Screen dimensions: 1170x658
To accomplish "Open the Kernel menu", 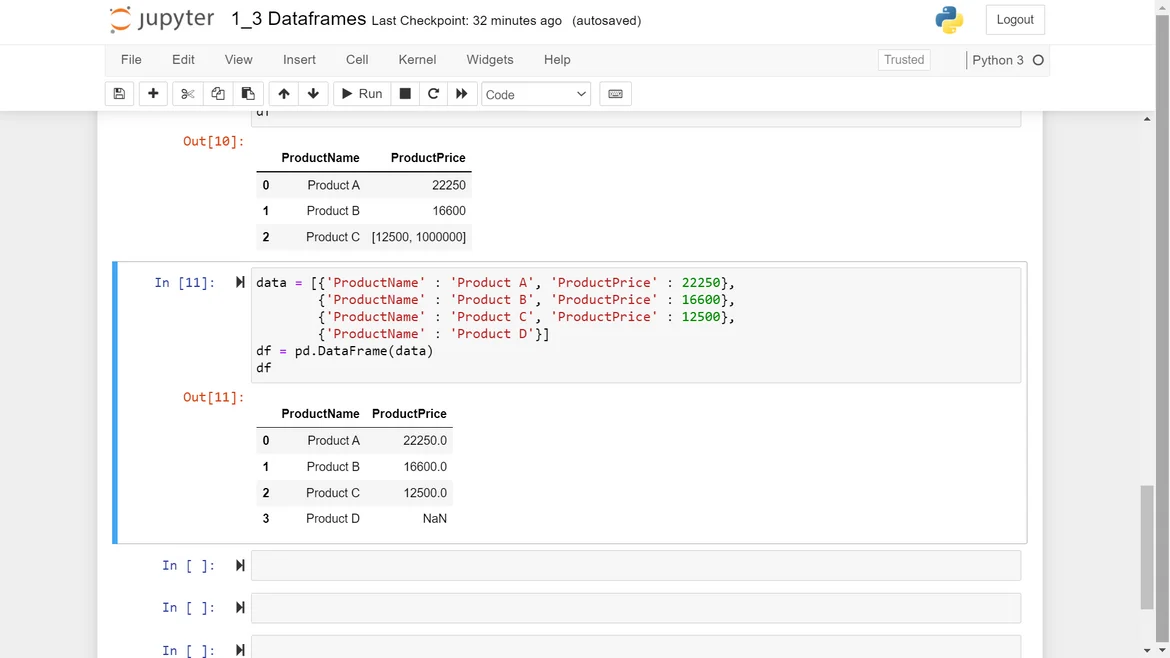I will (417, 60).
